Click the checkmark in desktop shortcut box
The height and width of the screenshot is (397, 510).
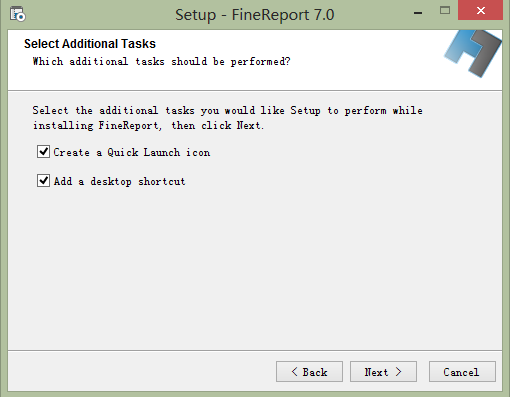click(43, 180)
